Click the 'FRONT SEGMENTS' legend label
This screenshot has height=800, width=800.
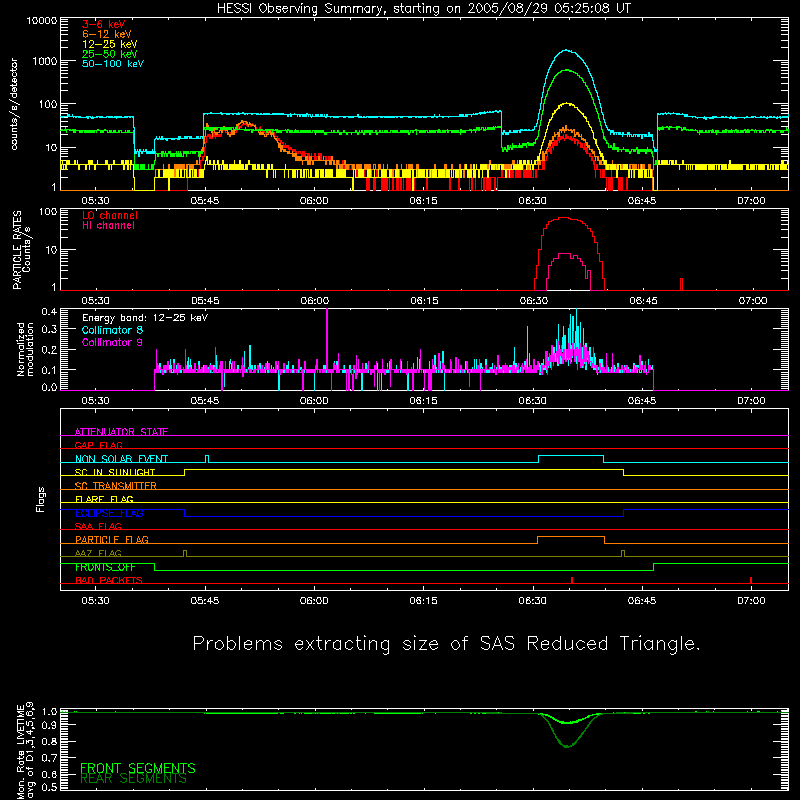click(x=138, y=768)
